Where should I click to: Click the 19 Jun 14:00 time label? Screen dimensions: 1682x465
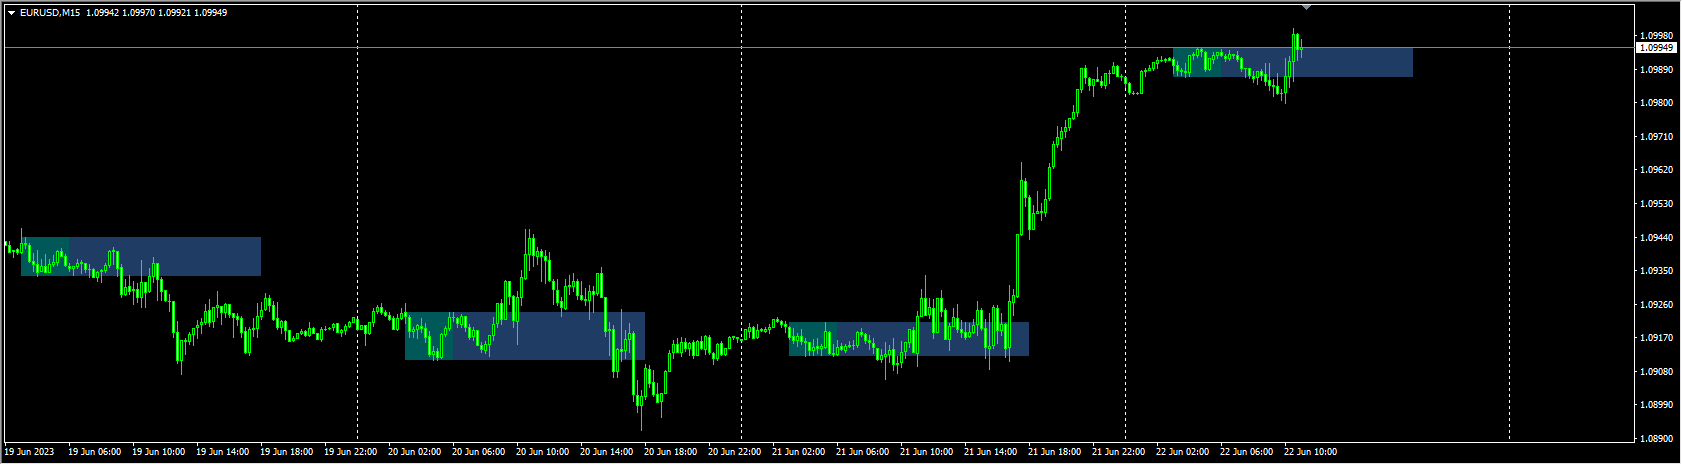222,452
